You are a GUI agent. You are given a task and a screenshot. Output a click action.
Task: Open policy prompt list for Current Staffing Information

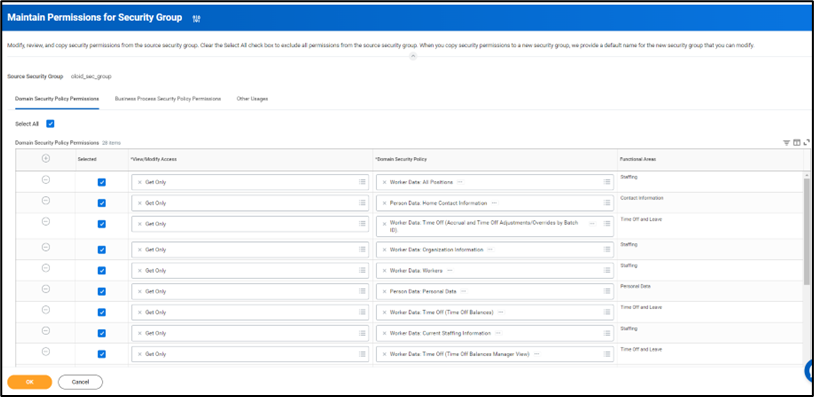(x=606, y=333)
